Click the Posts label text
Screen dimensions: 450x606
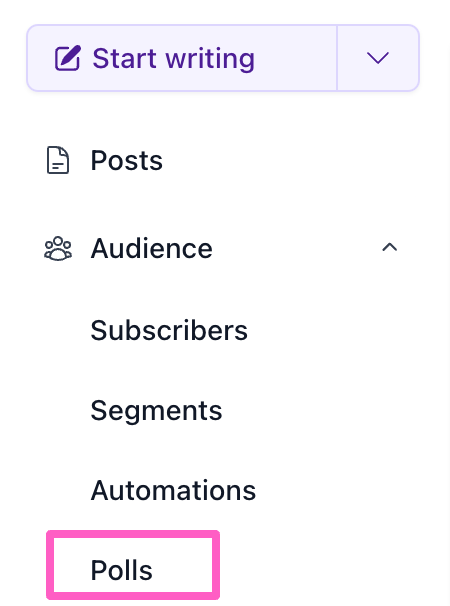pos(126,160)
